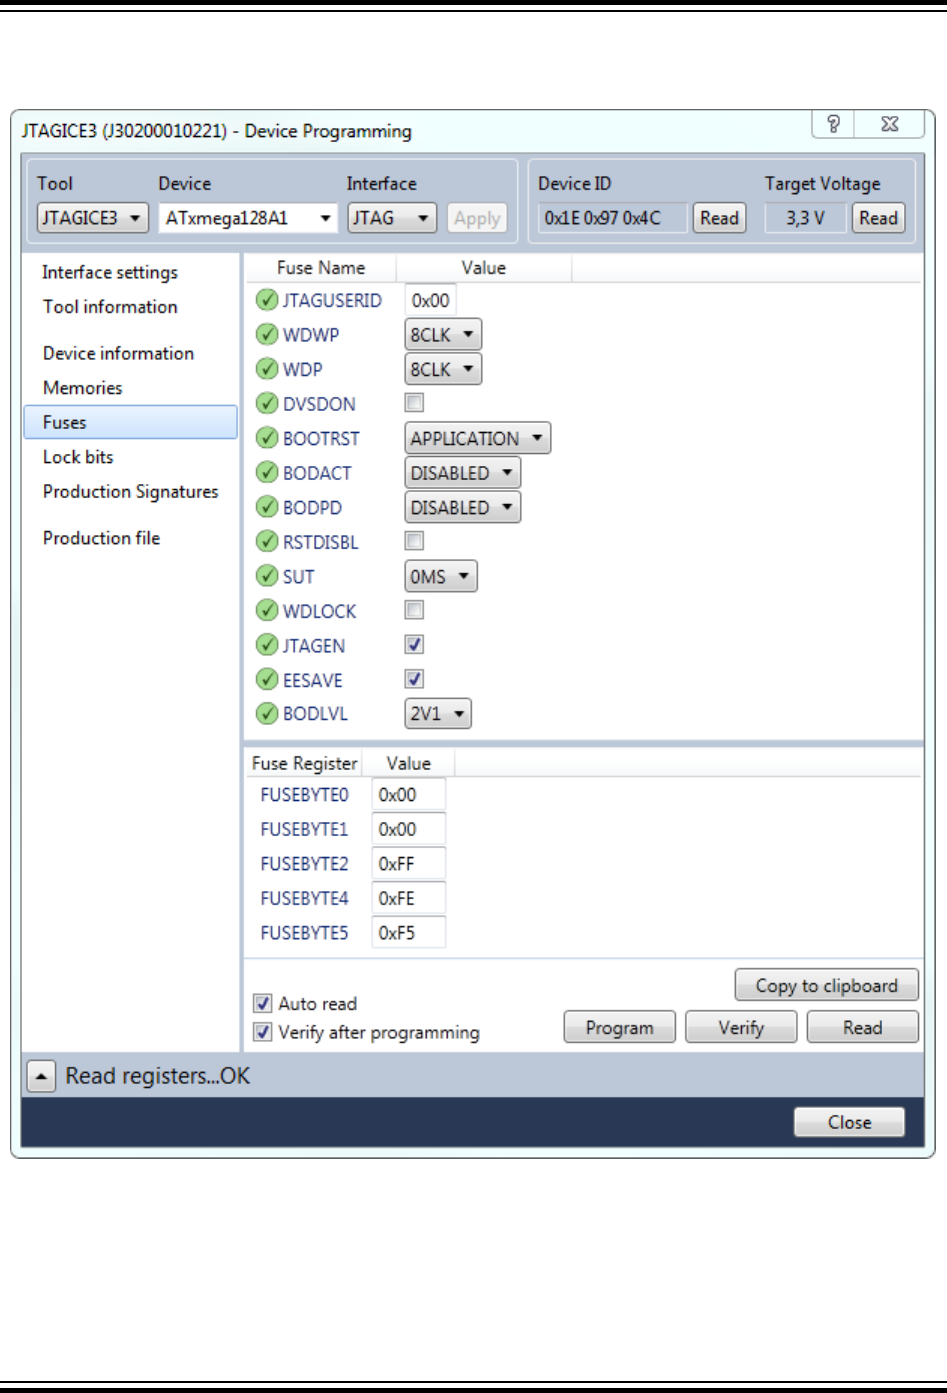Image resolution: width=947 pixels, height=1393 pixels.
Task: Click the green check icon beside DVSDON
Action: pos(267,403)
